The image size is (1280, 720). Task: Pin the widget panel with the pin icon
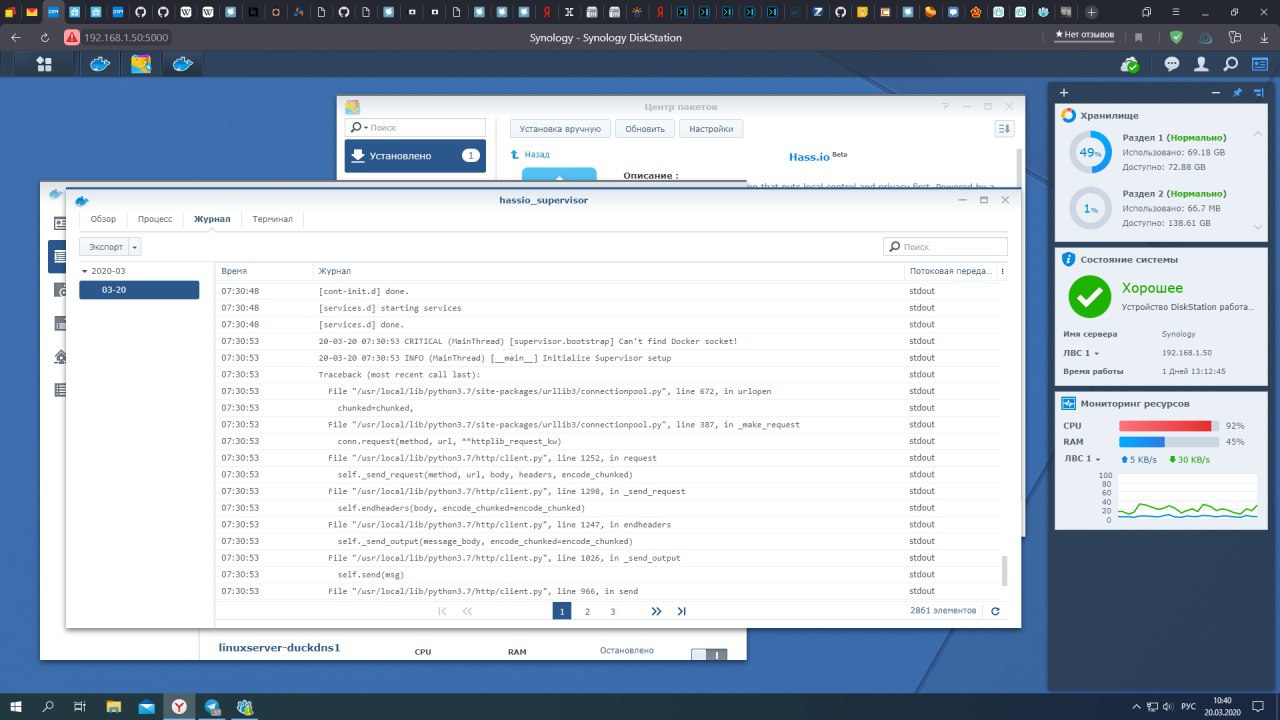click(x=1237, y=92)
